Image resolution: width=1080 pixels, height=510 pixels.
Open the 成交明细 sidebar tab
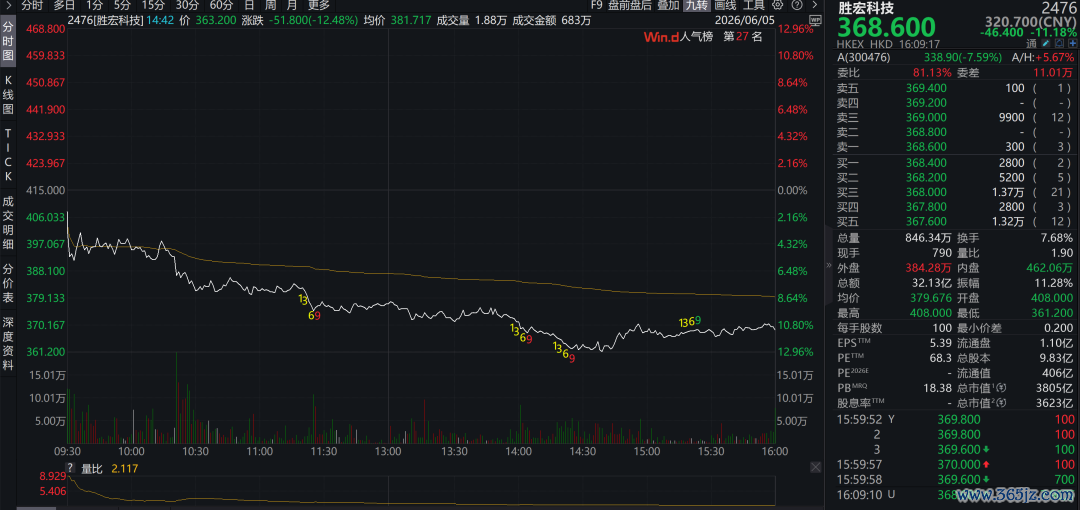coord(8,223)
